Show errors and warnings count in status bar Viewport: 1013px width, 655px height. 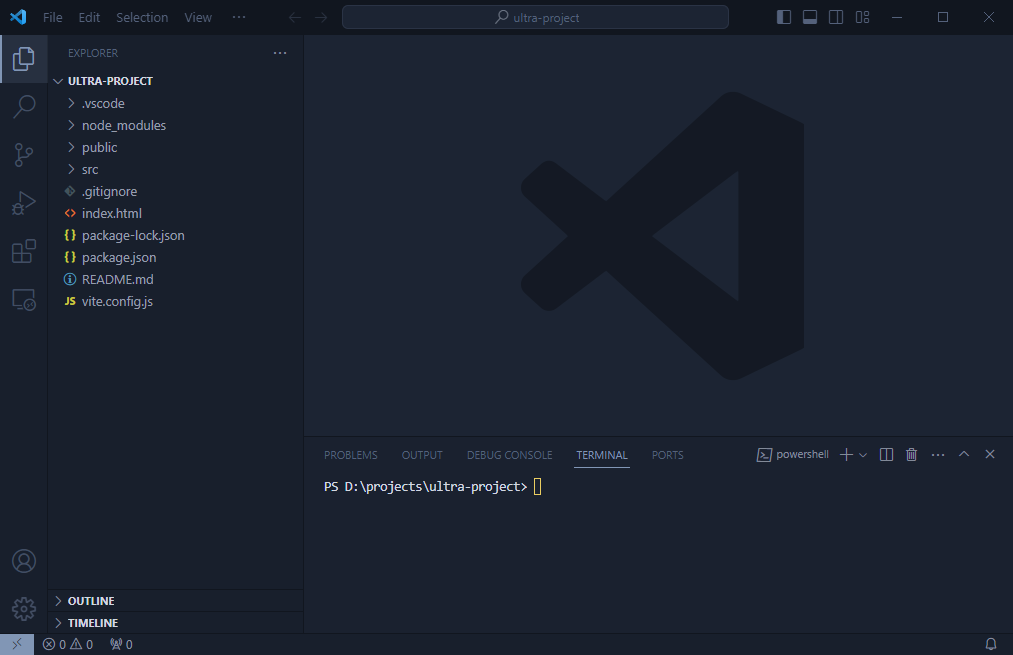(x=68, y=644)
